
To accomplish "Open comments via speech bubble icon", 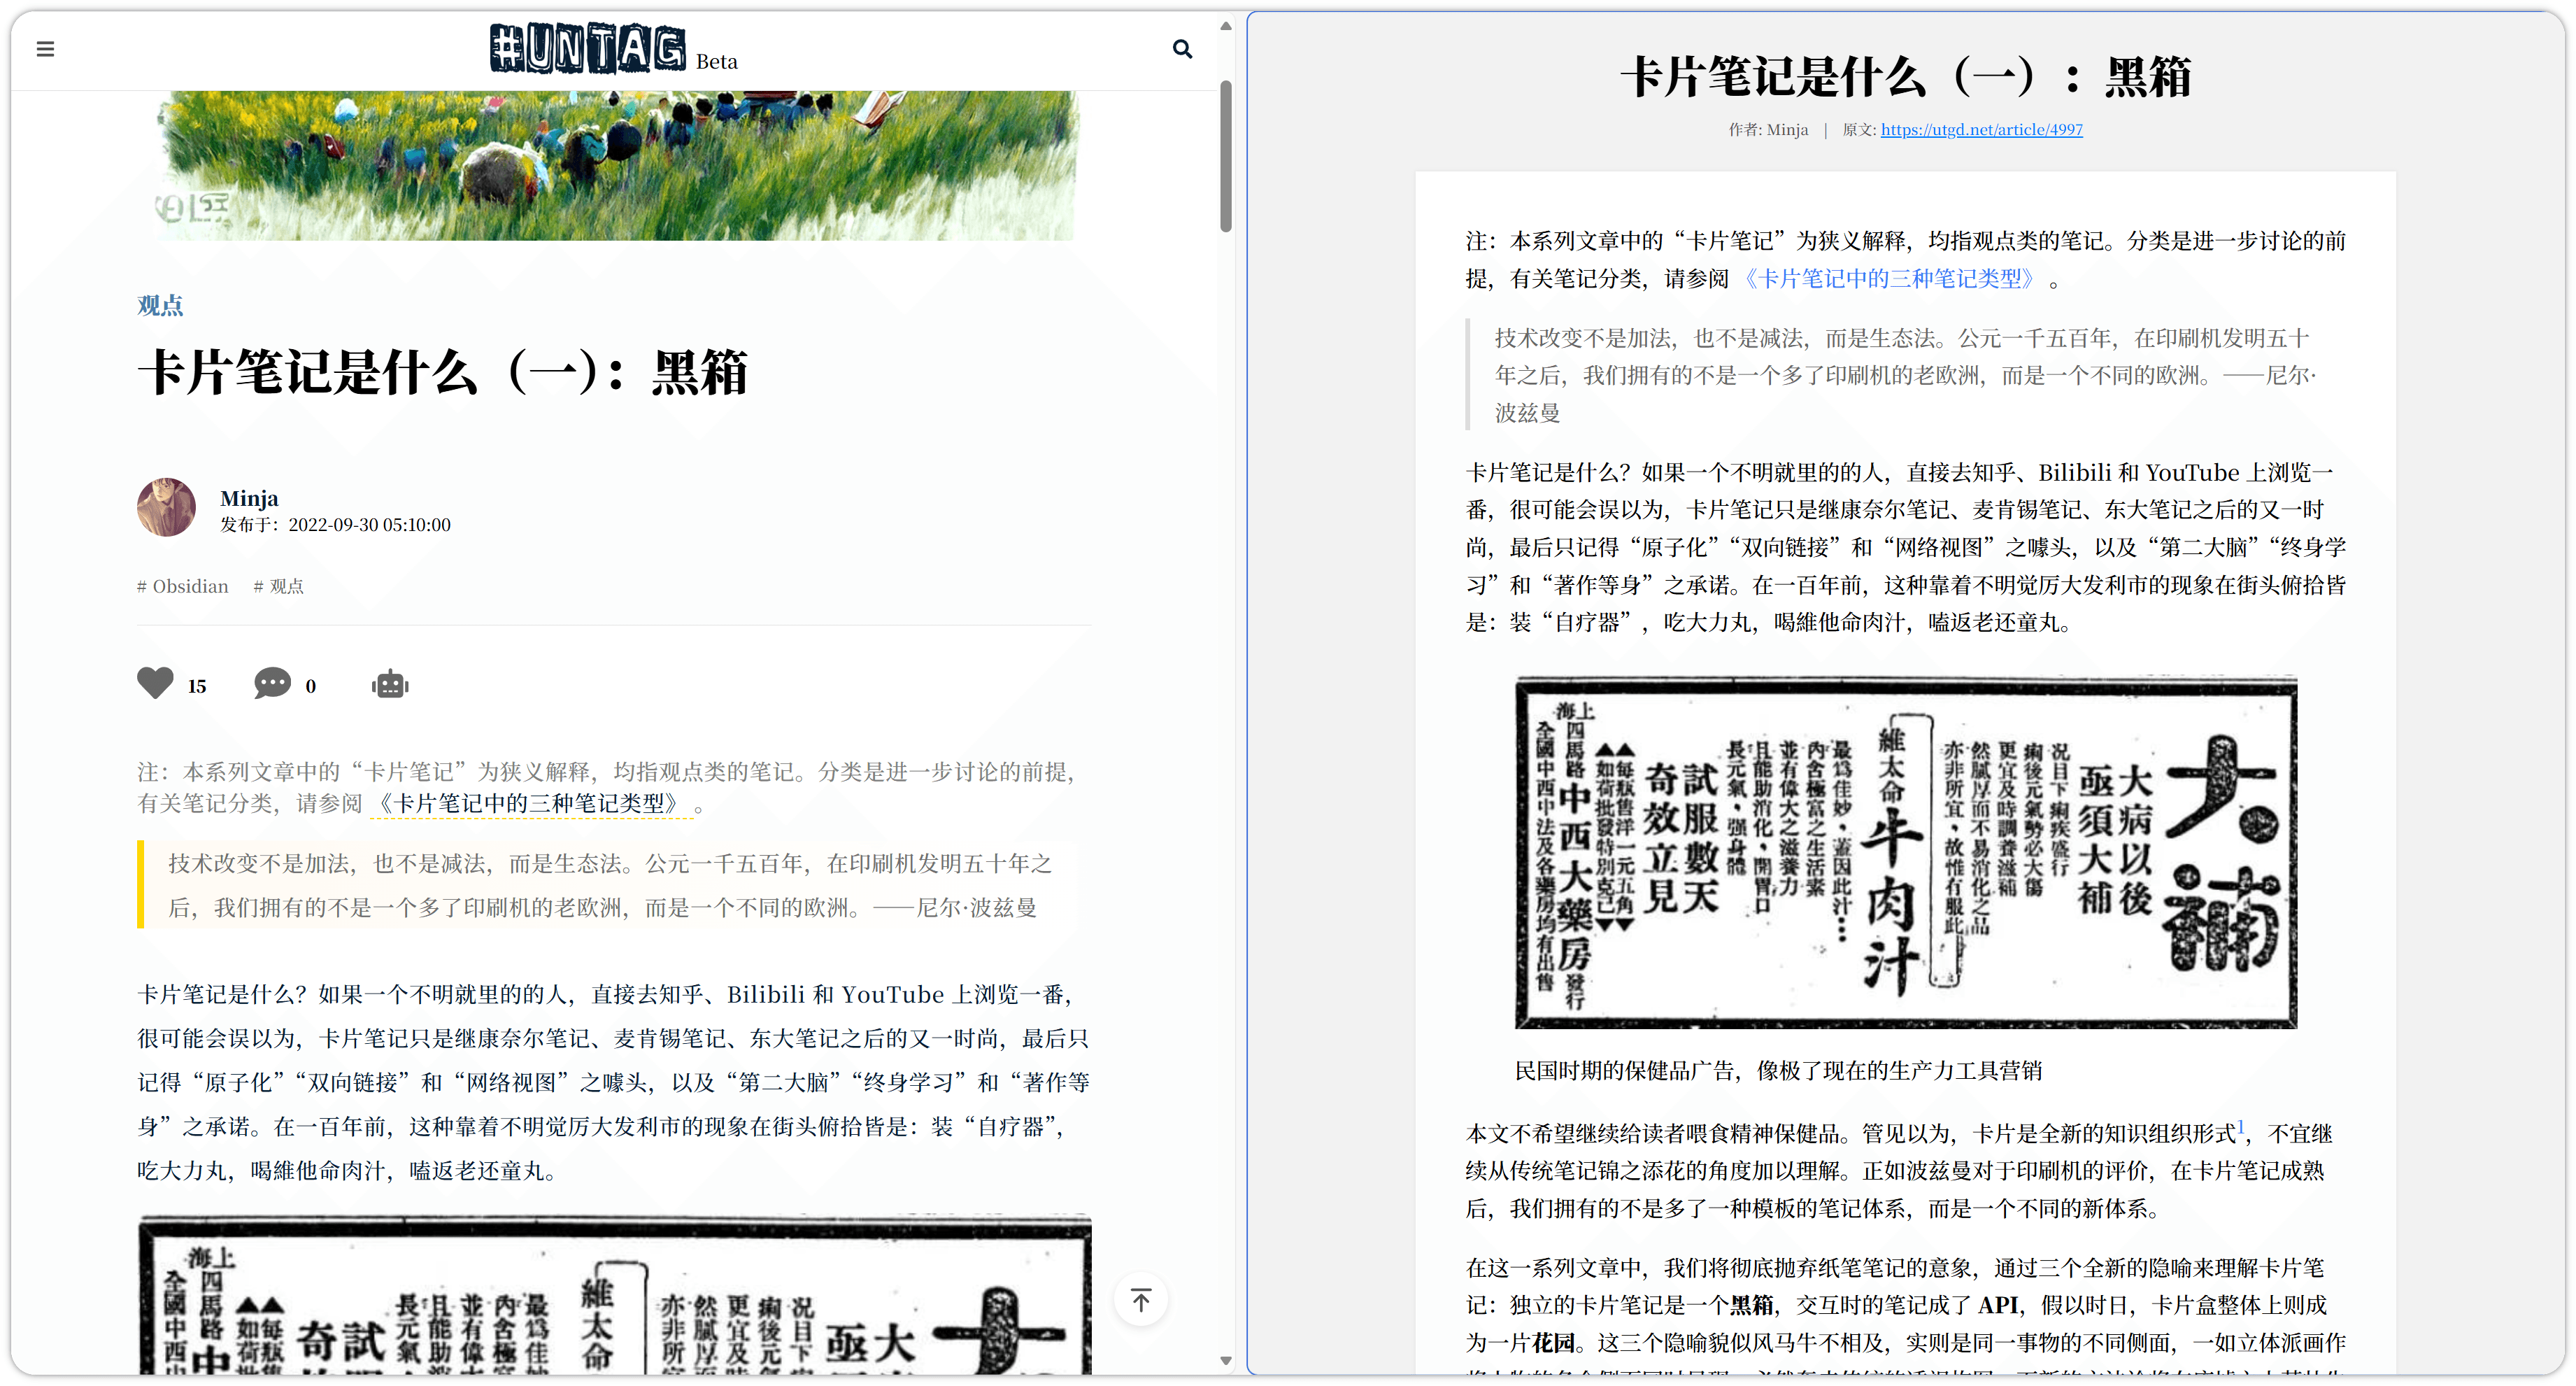I will click(272, 684).
